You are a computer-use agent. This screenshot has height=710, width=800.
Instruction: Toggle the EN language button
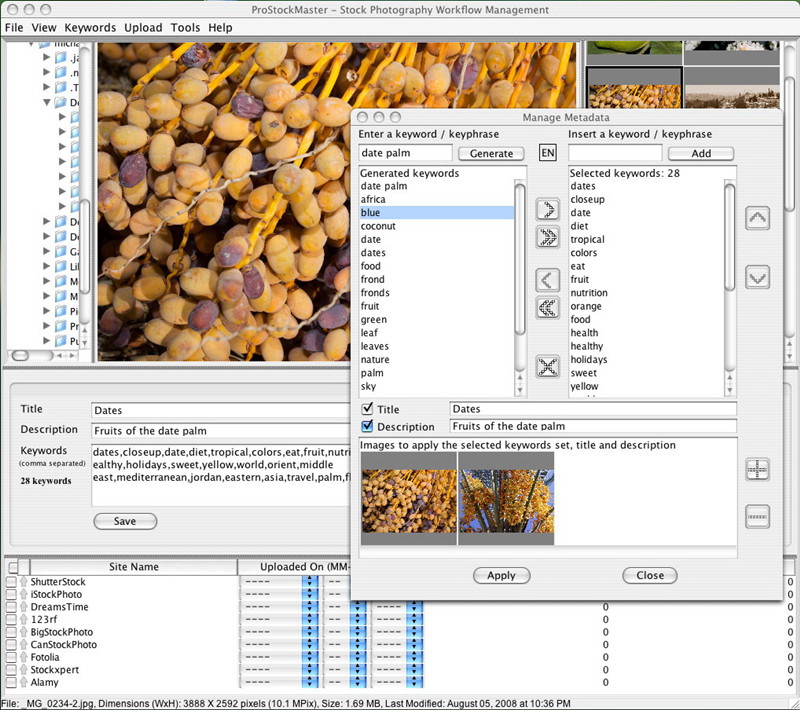[547, 153]
